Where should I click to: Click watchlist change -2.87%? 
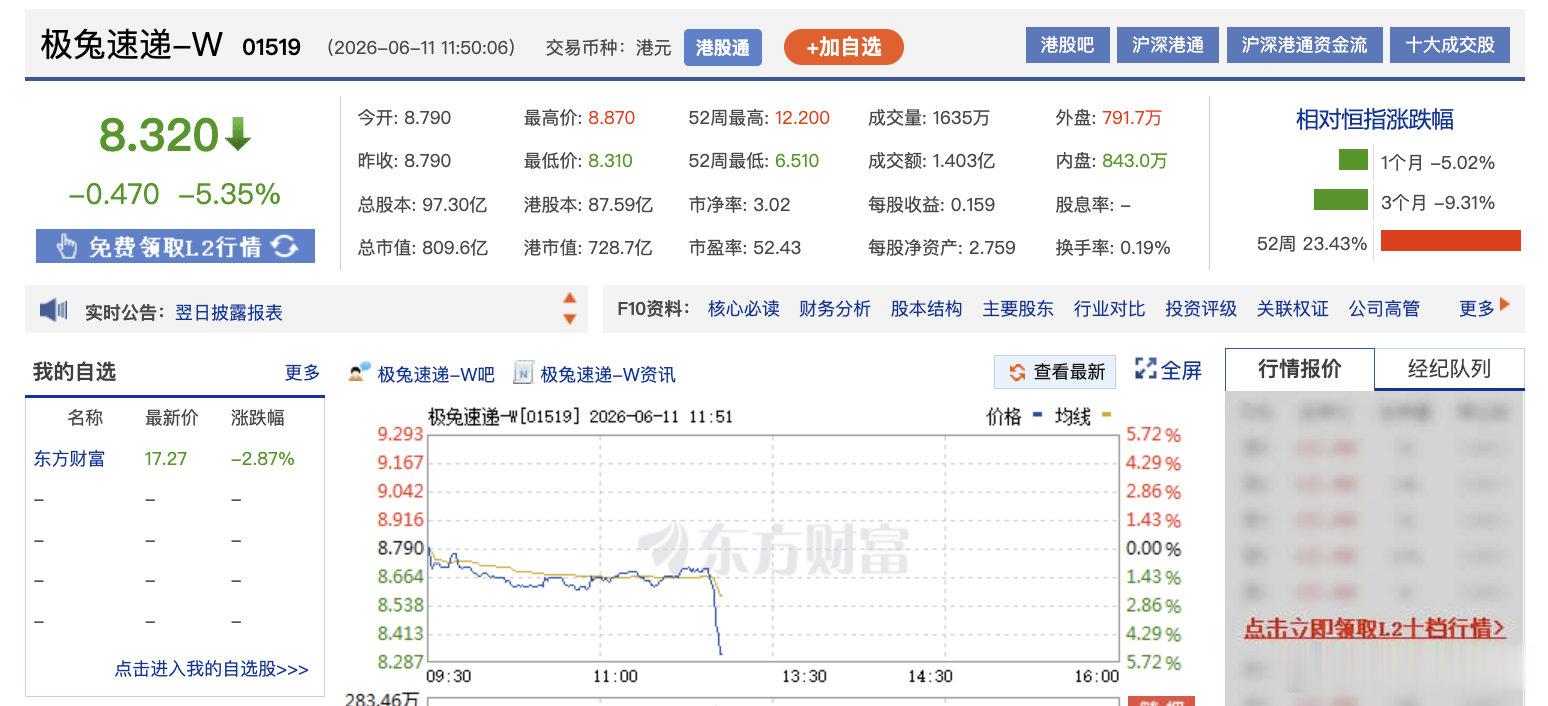pos(262,459)
